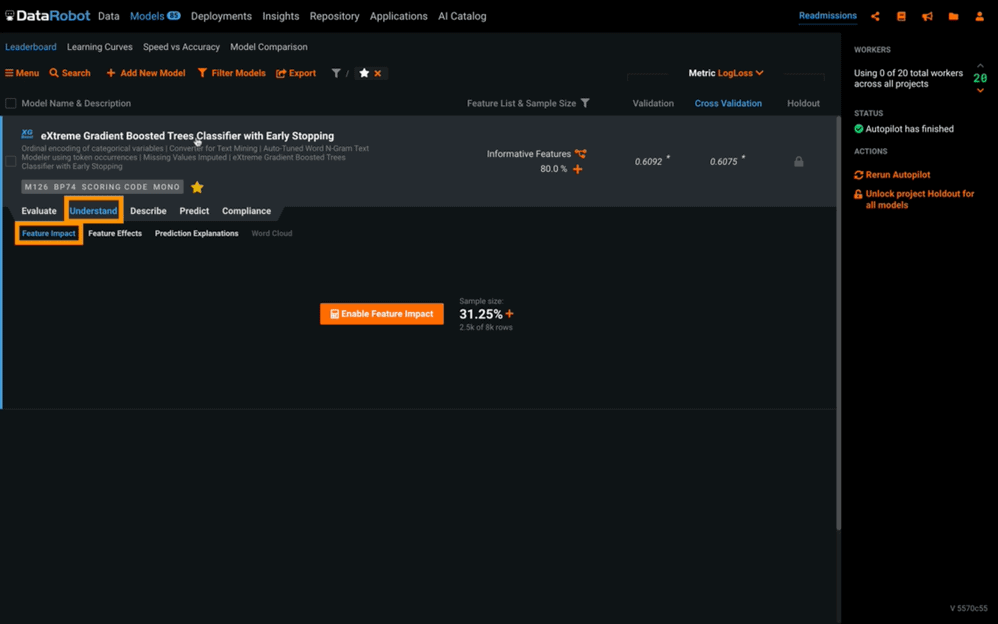Click the validation score 0.6092
Image resolution: width=998 pixels, height=624 pixels.
(649, 162)
